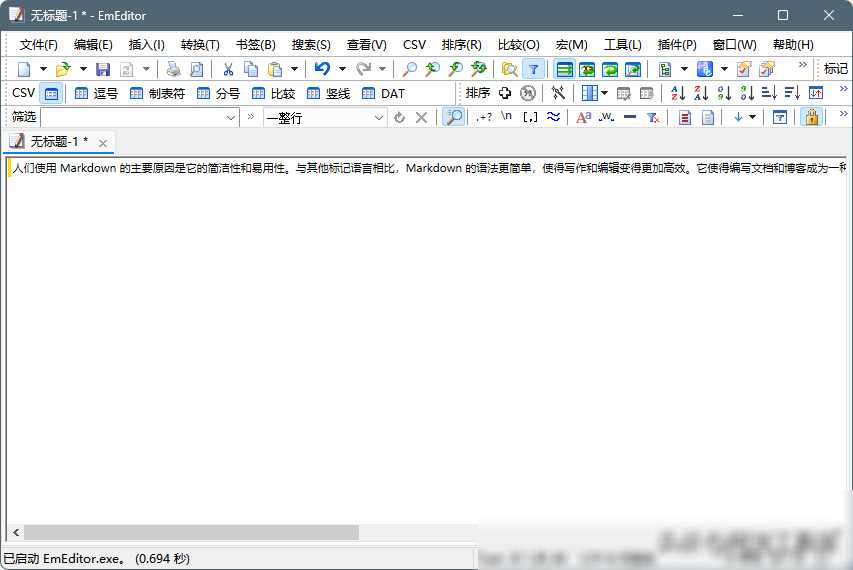Viewport: 853px width, 570px height.
Task: Open the 文件(F) menu
Action: pyautogui.click(x=39, y=45)
